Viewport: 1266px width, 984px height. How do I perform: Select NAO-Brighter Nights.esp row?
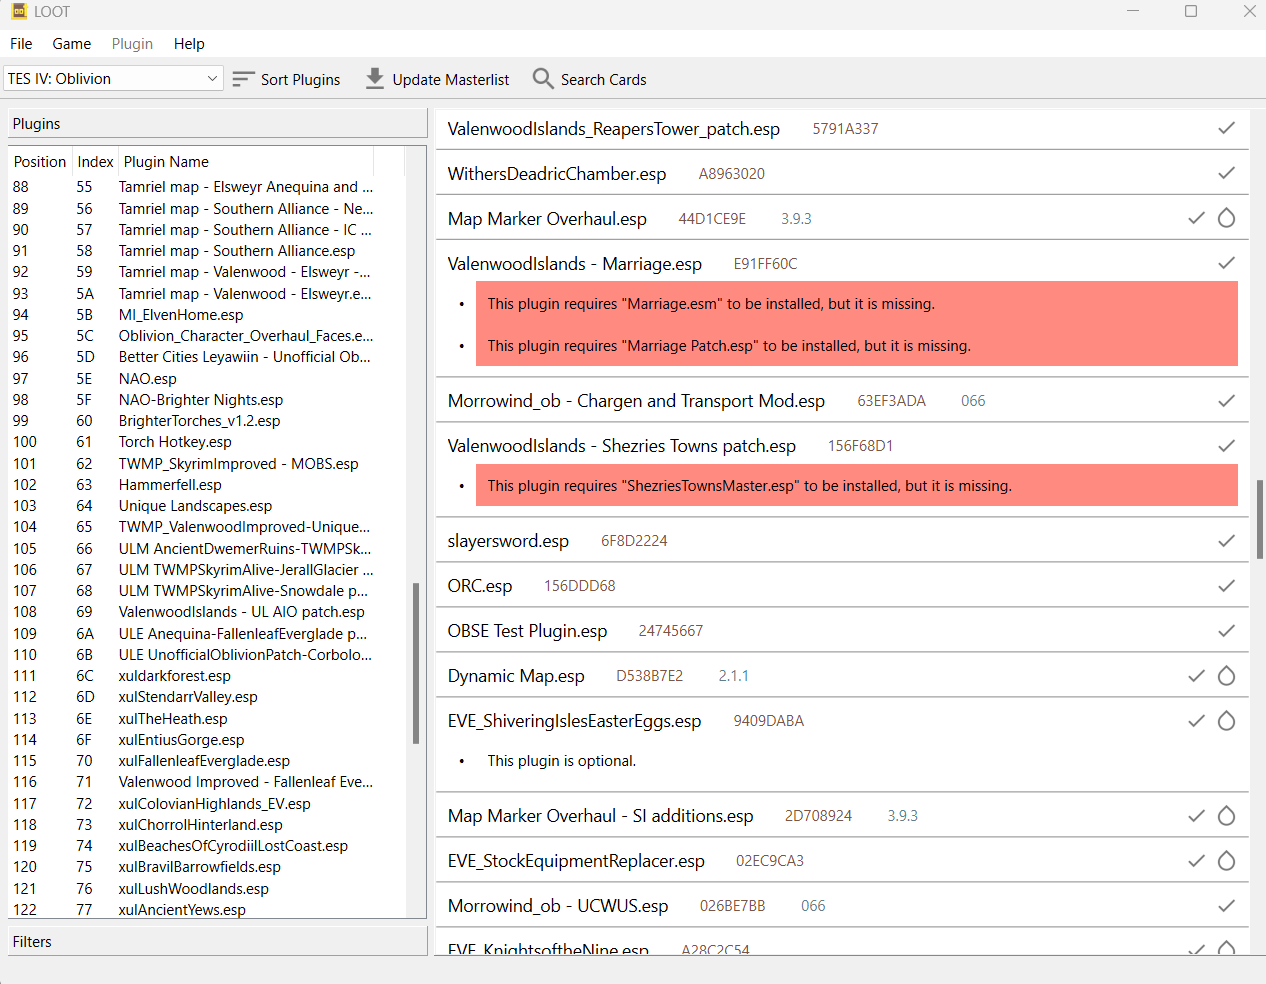pyautogui.click(x=208, y=400)
